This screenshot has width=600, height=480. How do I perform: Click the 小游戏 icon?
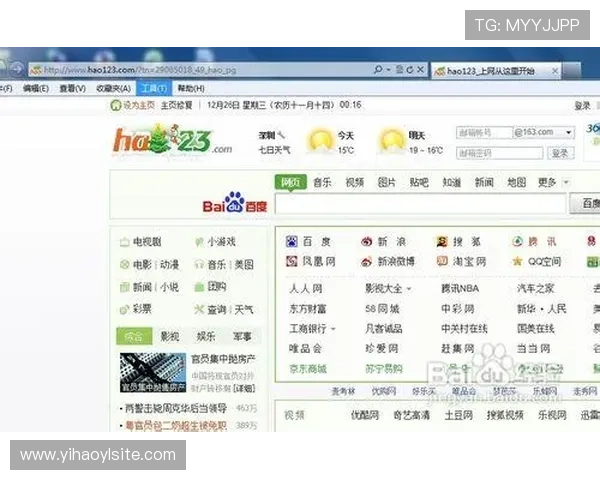(x=199, y=242)
